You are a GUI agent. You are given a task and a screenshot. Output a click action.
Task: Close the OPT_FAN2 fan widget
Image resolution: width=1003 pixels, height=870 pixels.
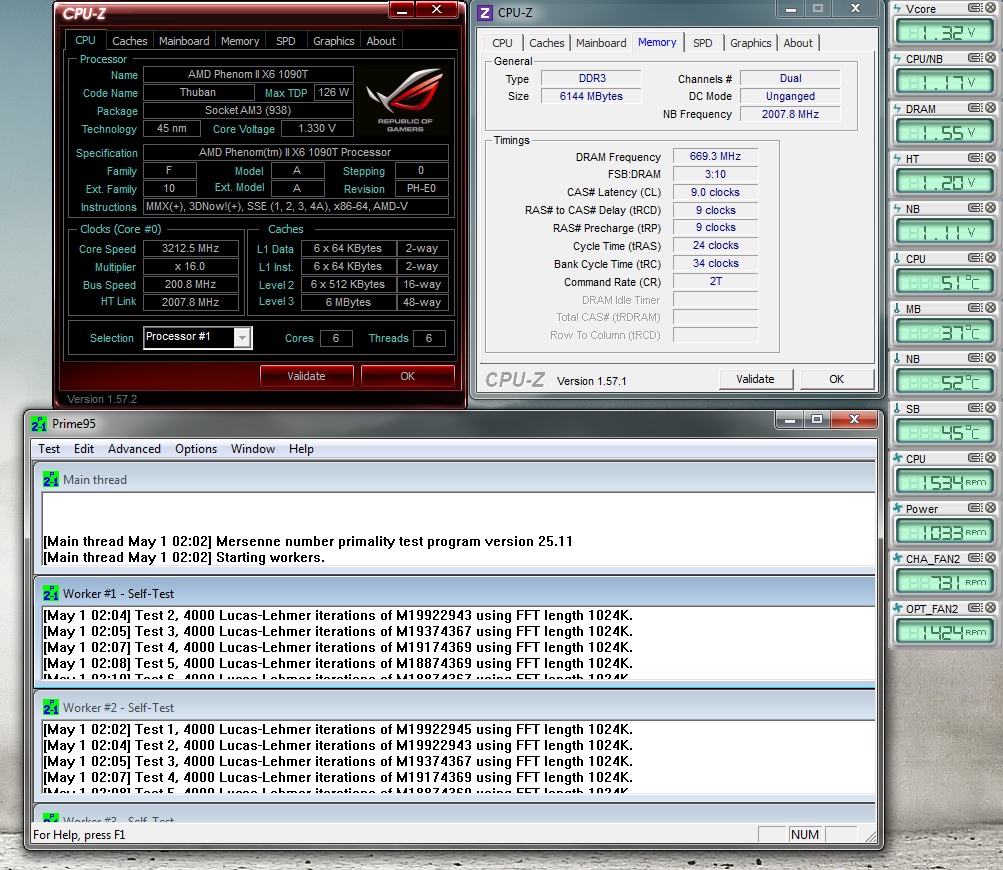tap(990, 608)
